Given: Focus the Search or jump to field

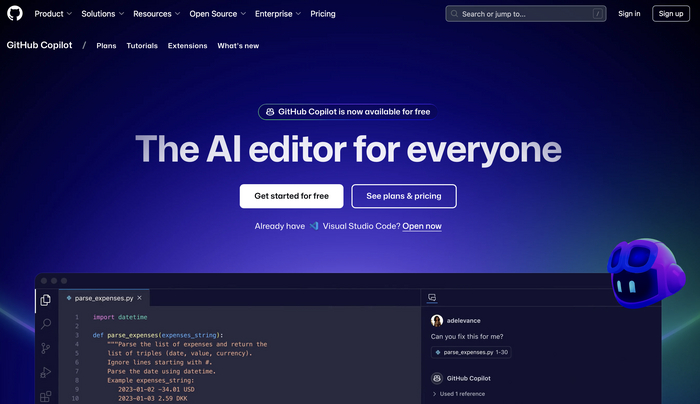Looking at the screenshot, I should (x=525, y=14).
